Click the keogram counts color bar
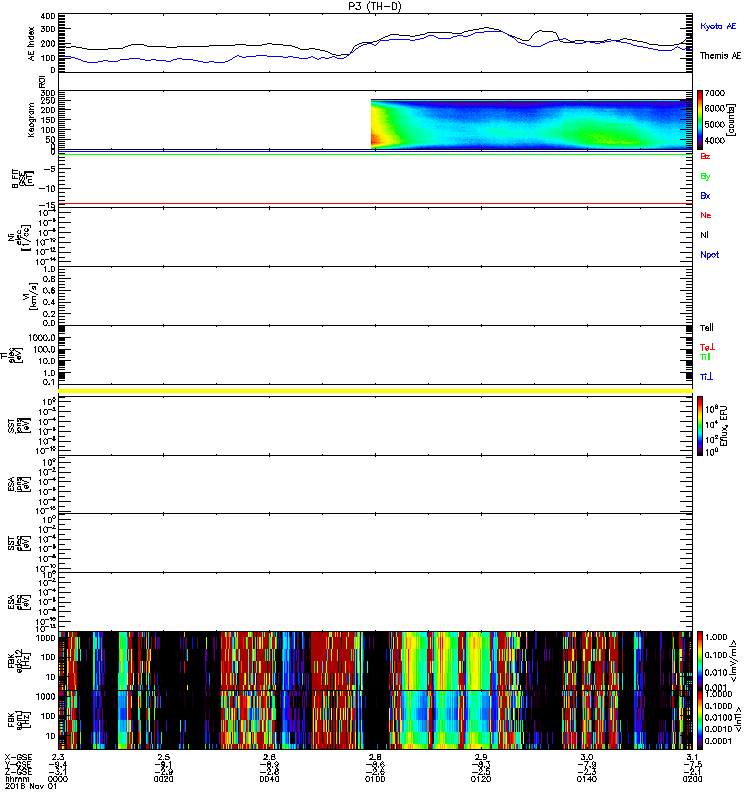The height and width of the screenshot is (800, 750). (x=700, y=120)
